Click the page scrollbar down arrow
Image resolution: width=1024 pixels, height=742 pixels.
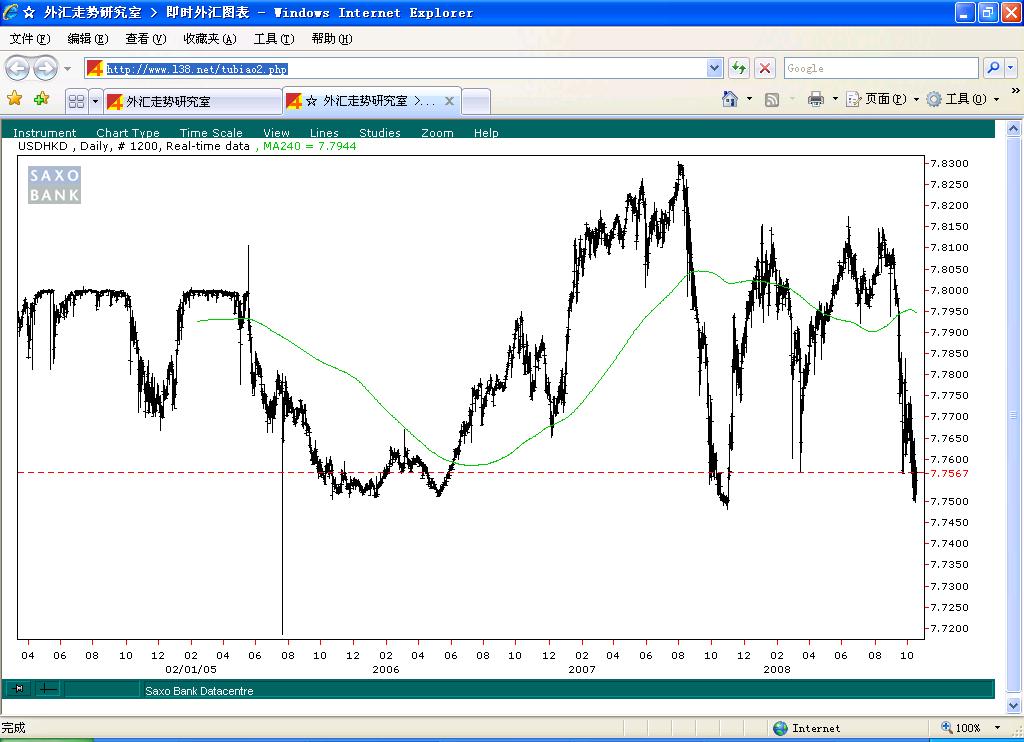pyautogui.click(x=1013, y=705)
